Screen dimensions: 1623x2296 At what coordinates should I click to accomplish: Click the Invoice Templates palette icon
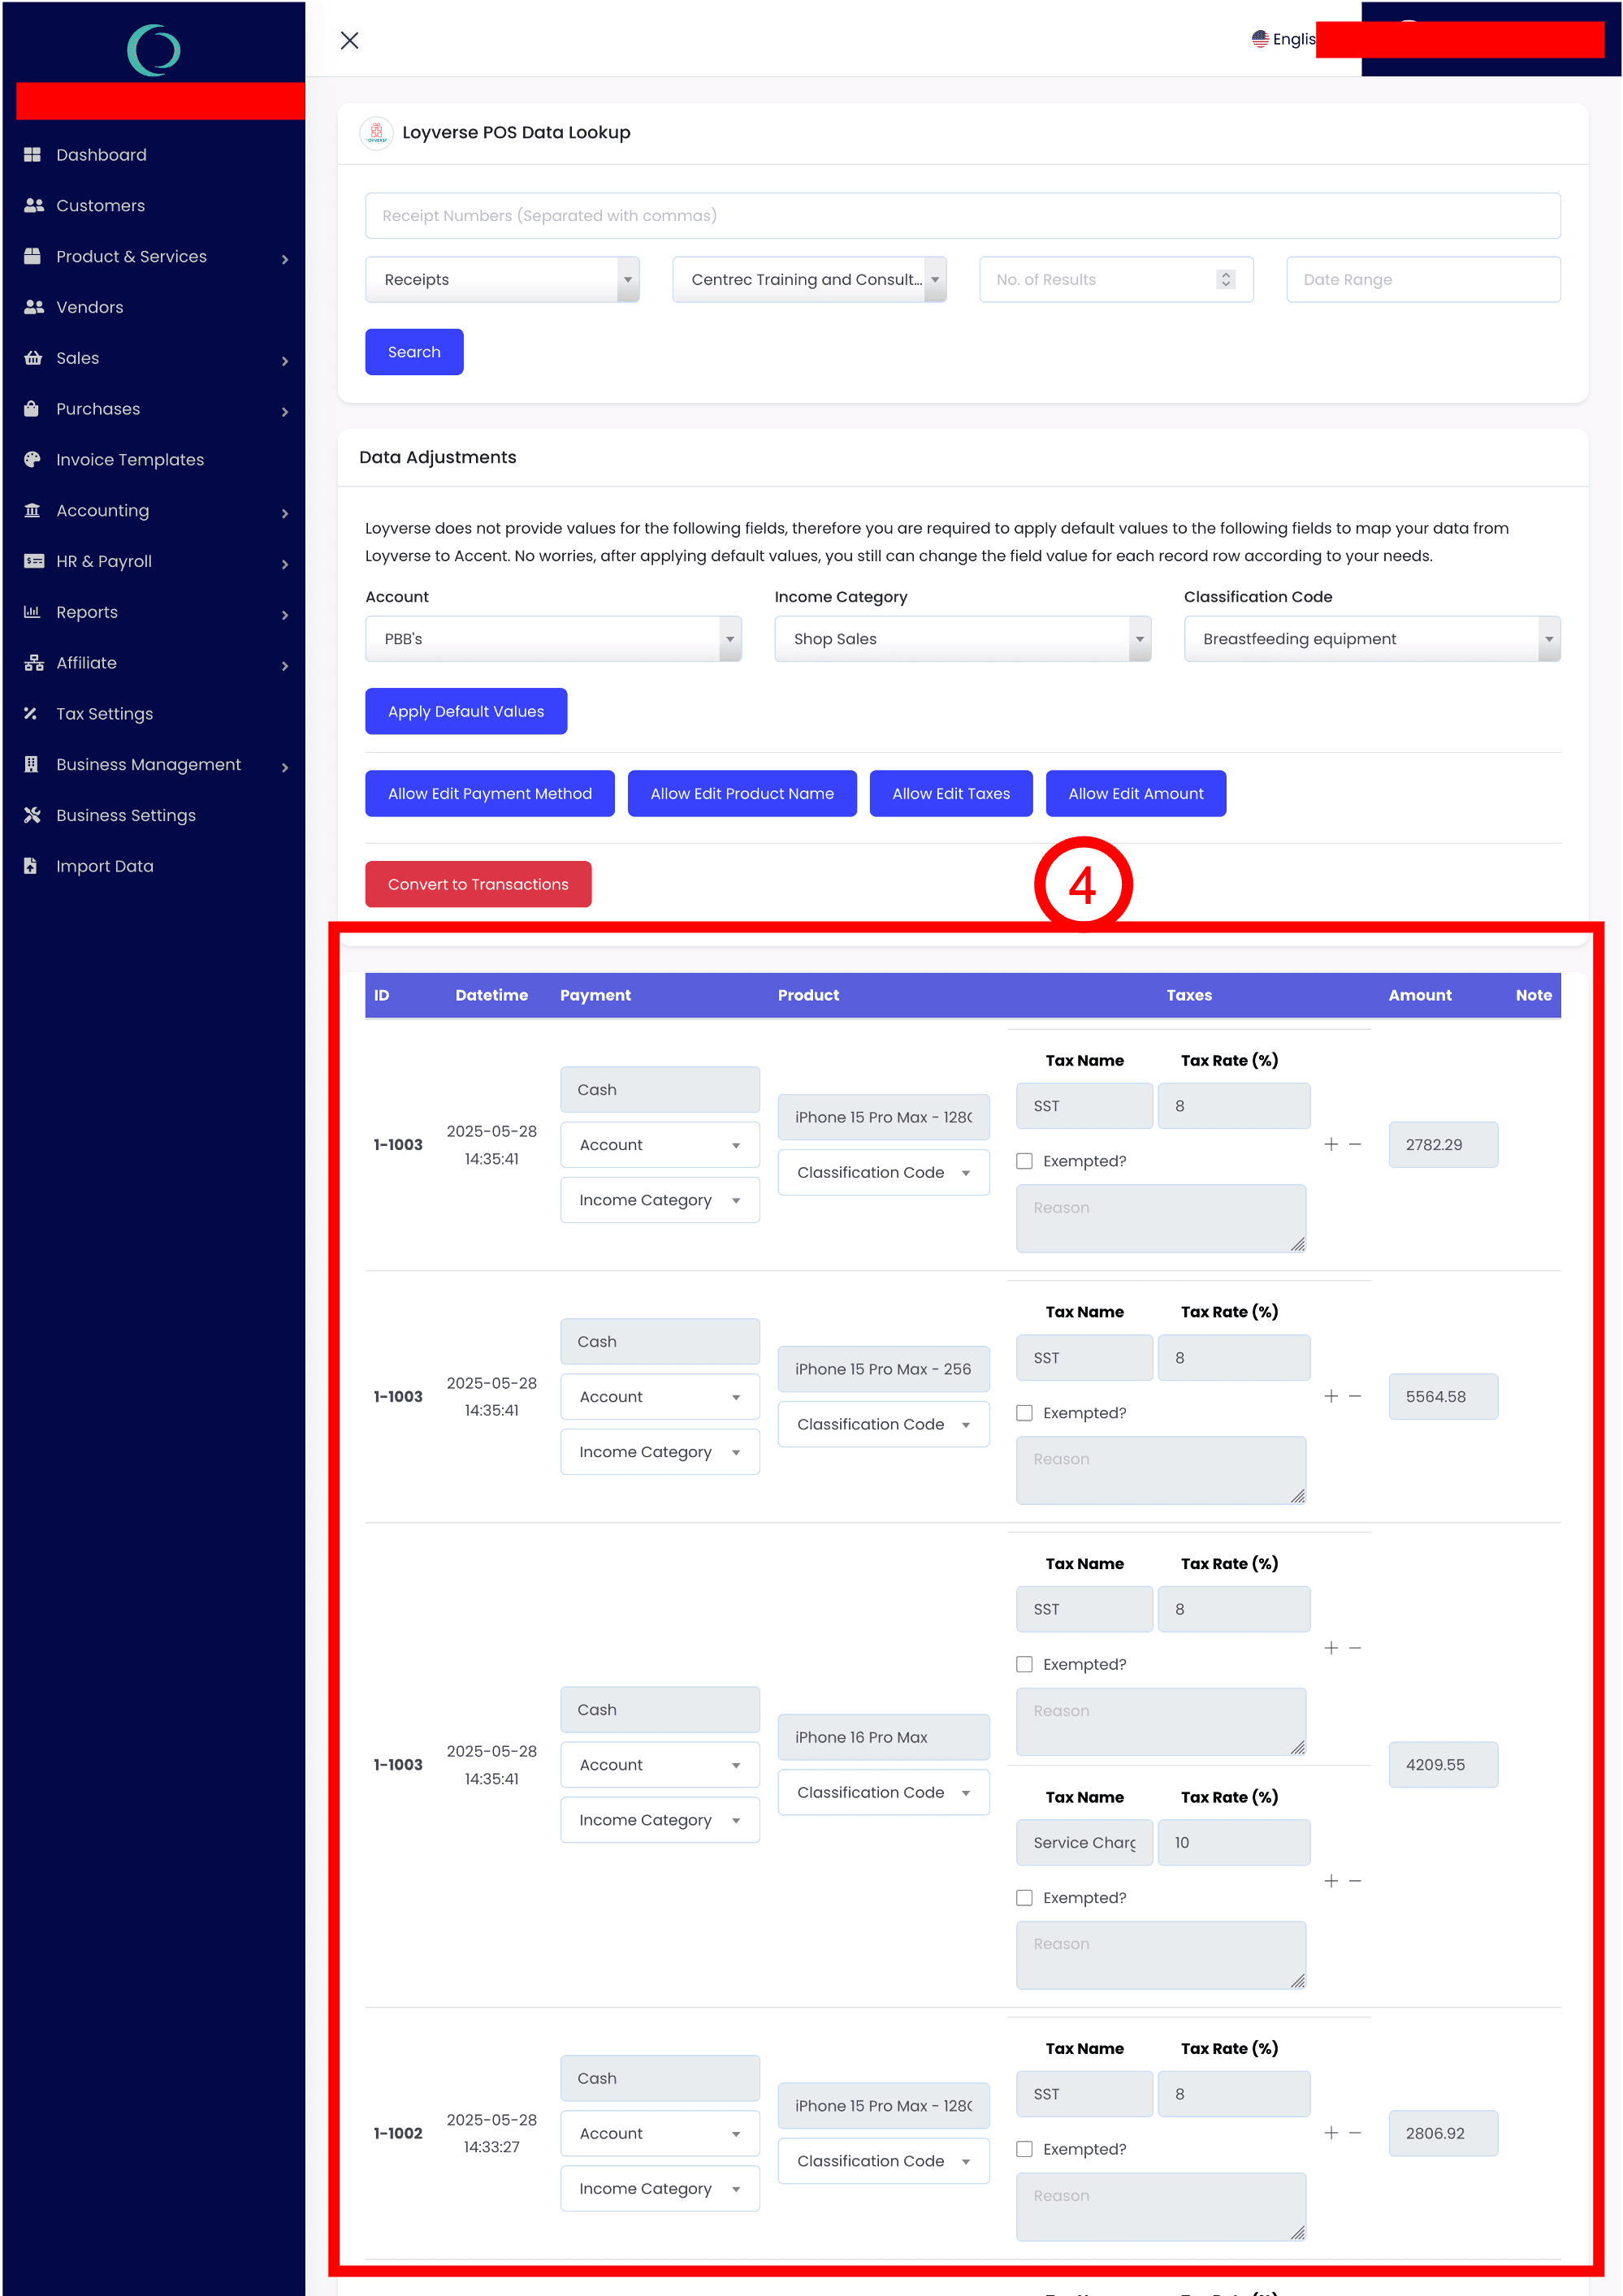coord(32,459)
